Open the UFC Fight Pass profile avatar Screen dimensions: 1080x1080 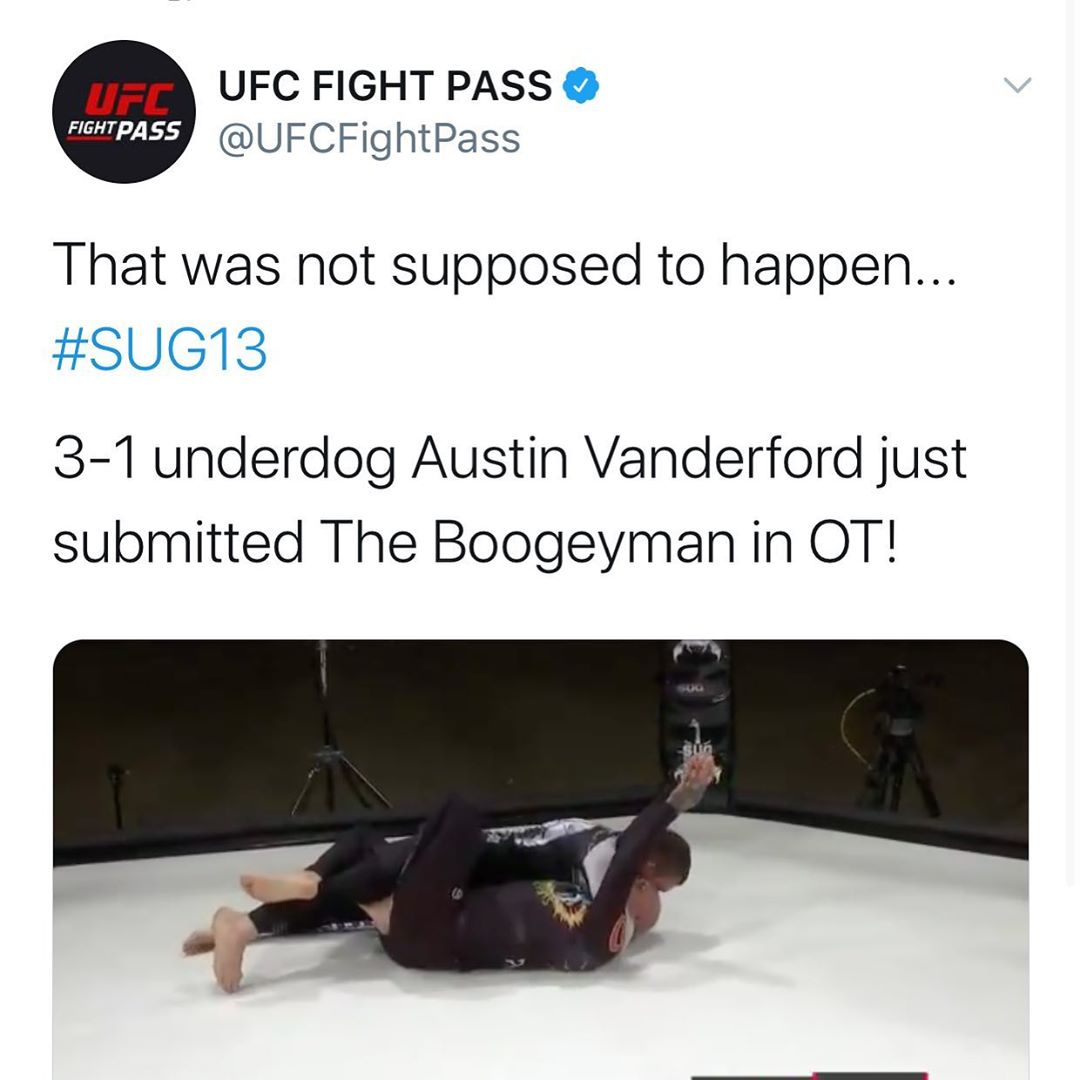pos(124,112)
